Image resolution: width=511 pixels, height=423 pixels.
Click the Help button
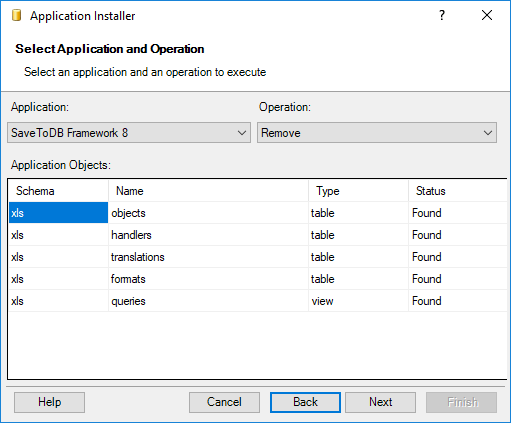click(49, 402)
